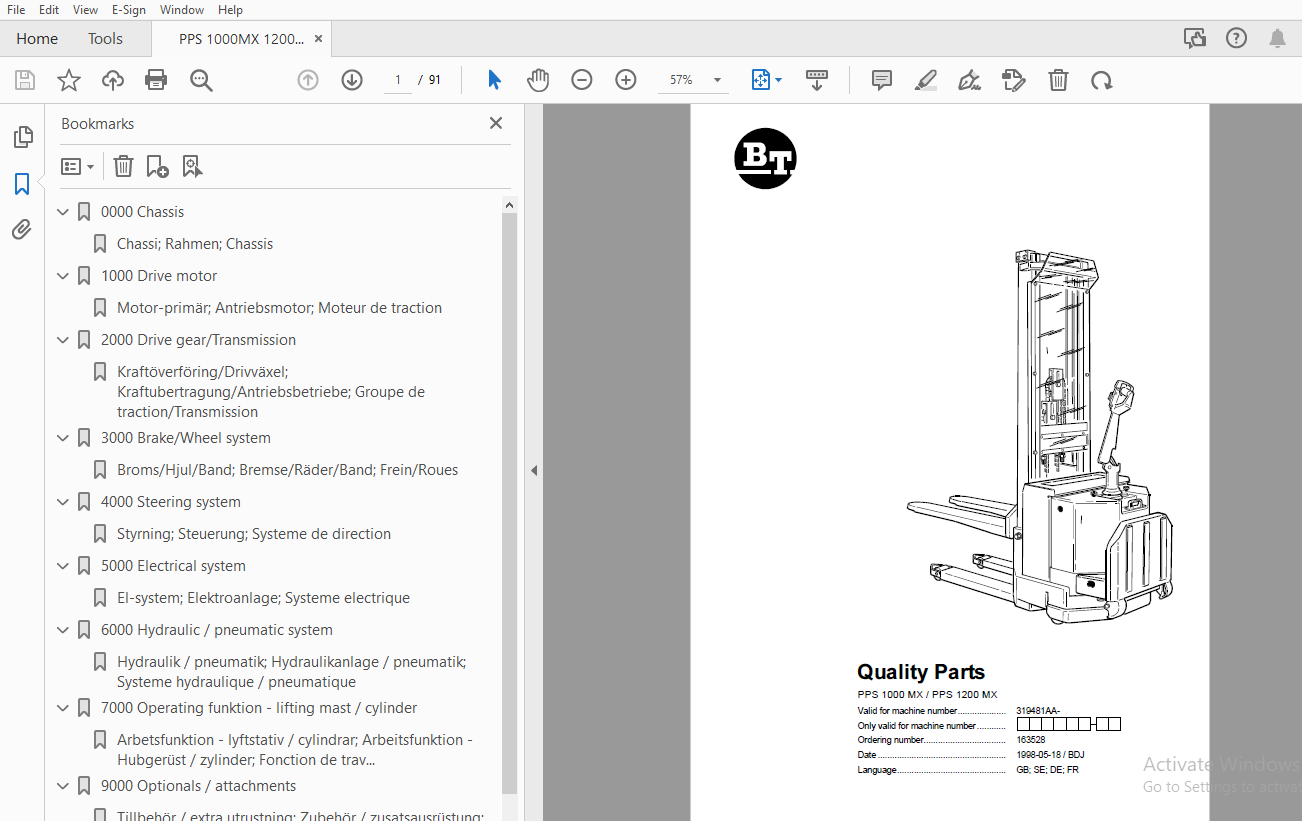1302x821 pixels.
Task: Bookmark this file with the star icon
Action: (69, 80)
